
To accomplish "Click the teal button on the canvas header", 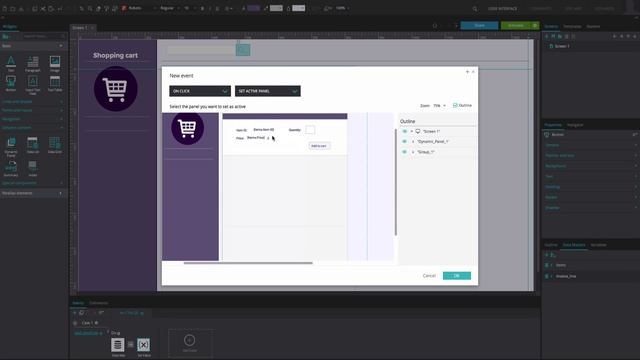I will pos(243,50).
